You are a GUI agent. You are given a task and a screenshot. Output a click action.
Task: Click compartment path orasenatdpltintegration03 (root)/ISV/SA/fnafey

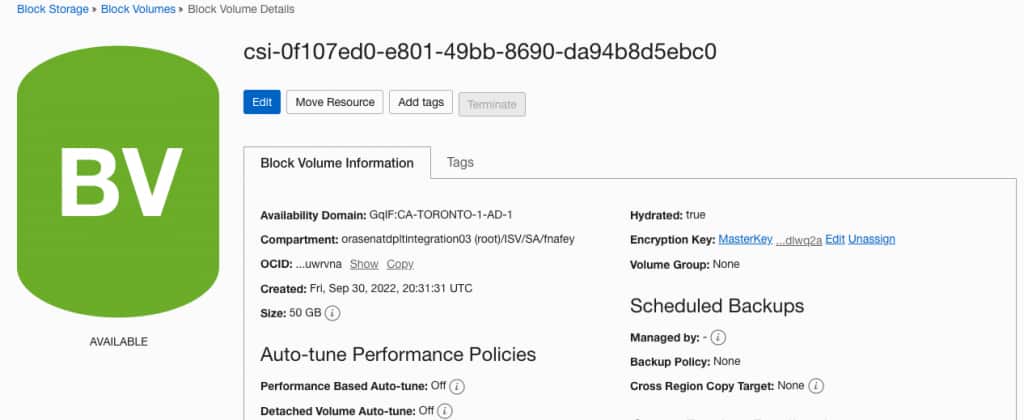(x=458, y=239)
